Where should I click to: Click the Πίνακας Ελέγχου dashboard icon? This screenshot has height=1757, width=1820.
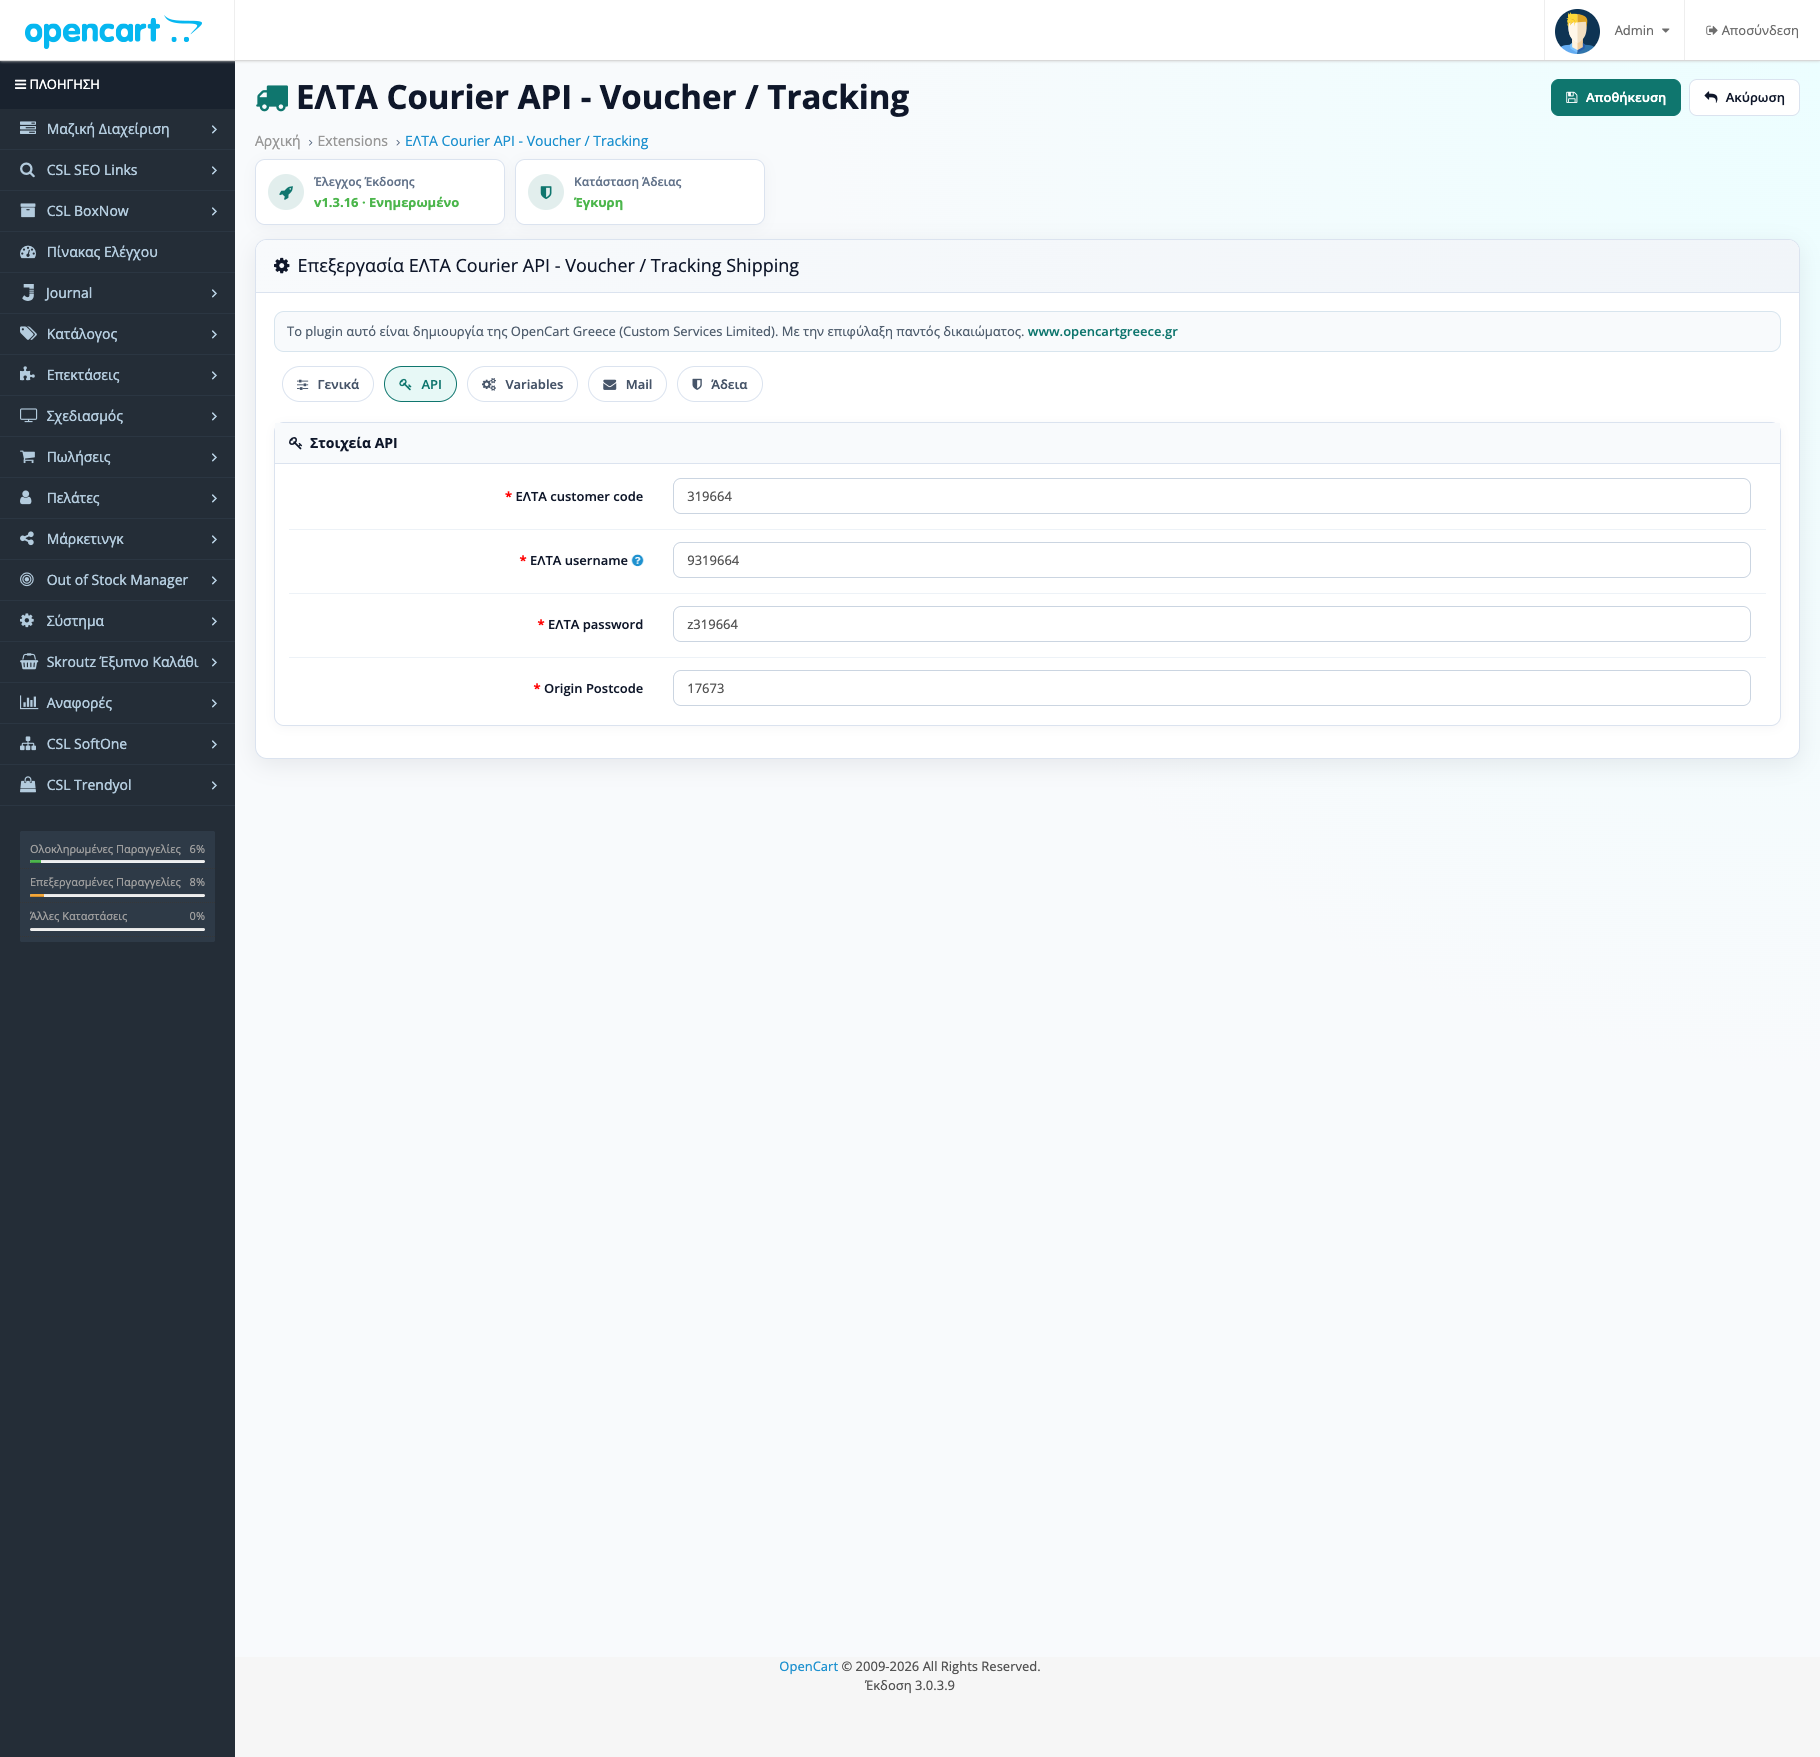click(x=28, y=252)
